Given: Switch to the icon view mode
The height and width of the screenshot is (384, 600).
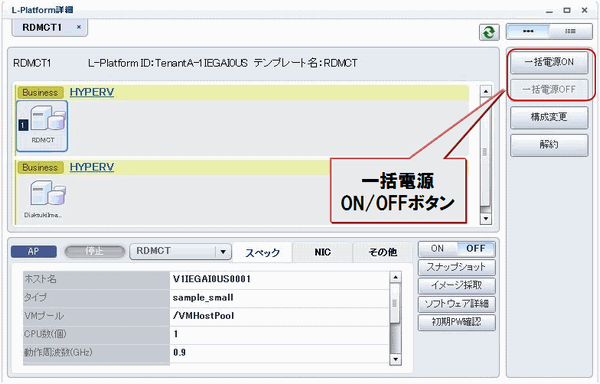Looking at the screenshot, I should (x=528, y=31).
